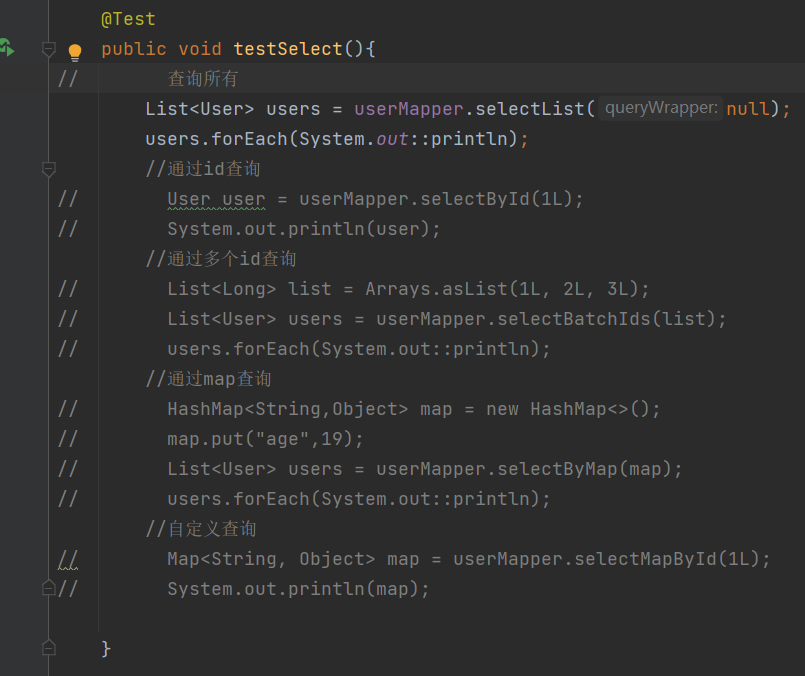The width and height of the screenshot is (805, 676).
Task: Collapse the testSelect method fold marker
Action: click(48, 49)
